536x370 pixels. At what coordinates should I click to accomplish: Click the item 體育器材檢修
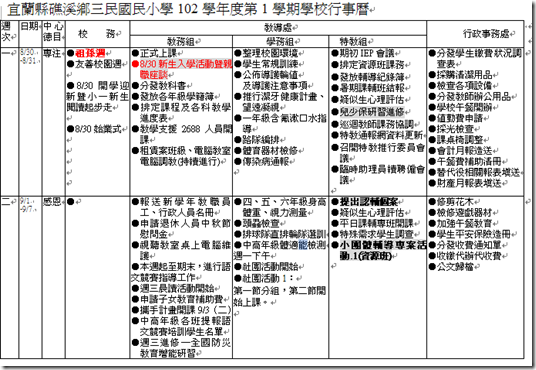270,150
